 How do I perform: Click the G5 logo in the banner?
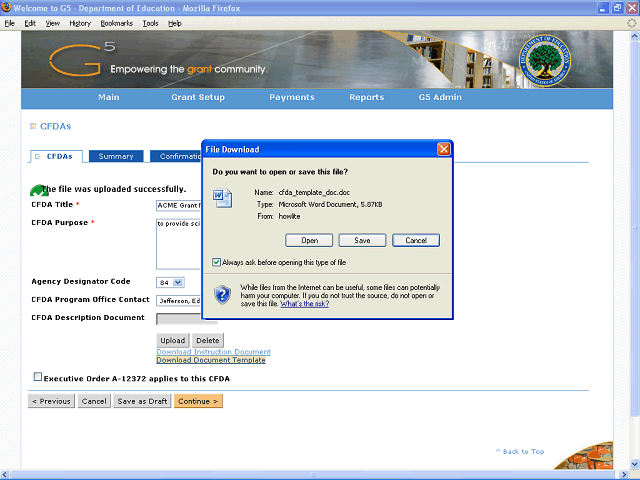click(82, 60)
